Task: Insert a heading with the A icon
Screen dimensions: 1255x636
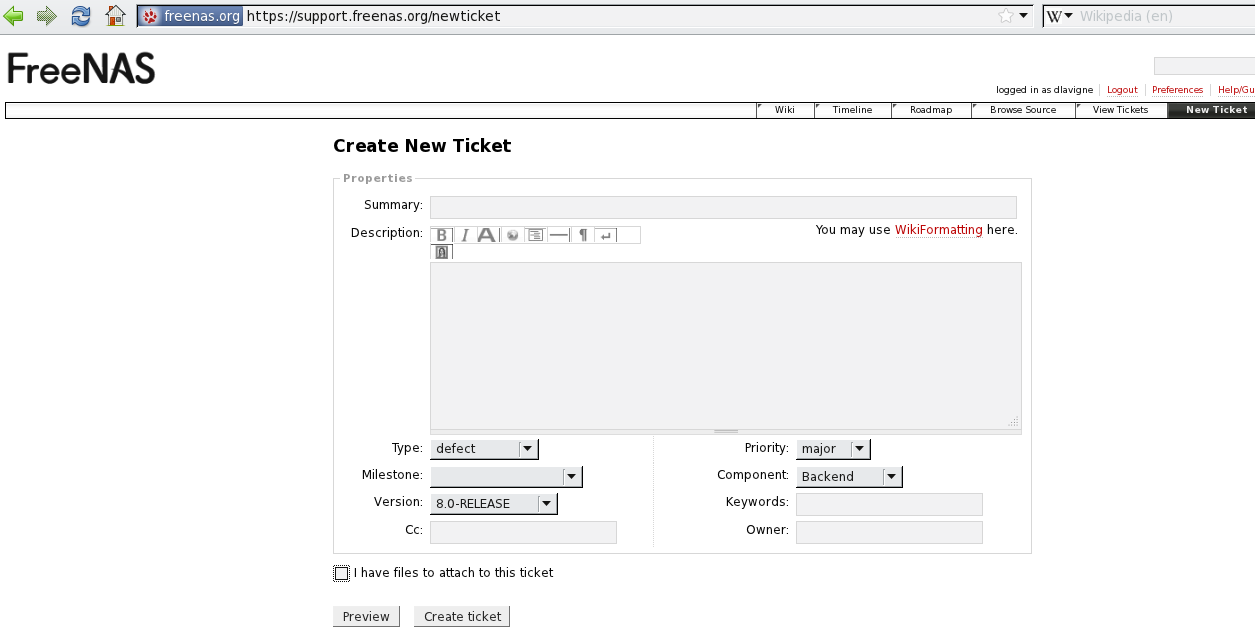Action: pos(487,235)
